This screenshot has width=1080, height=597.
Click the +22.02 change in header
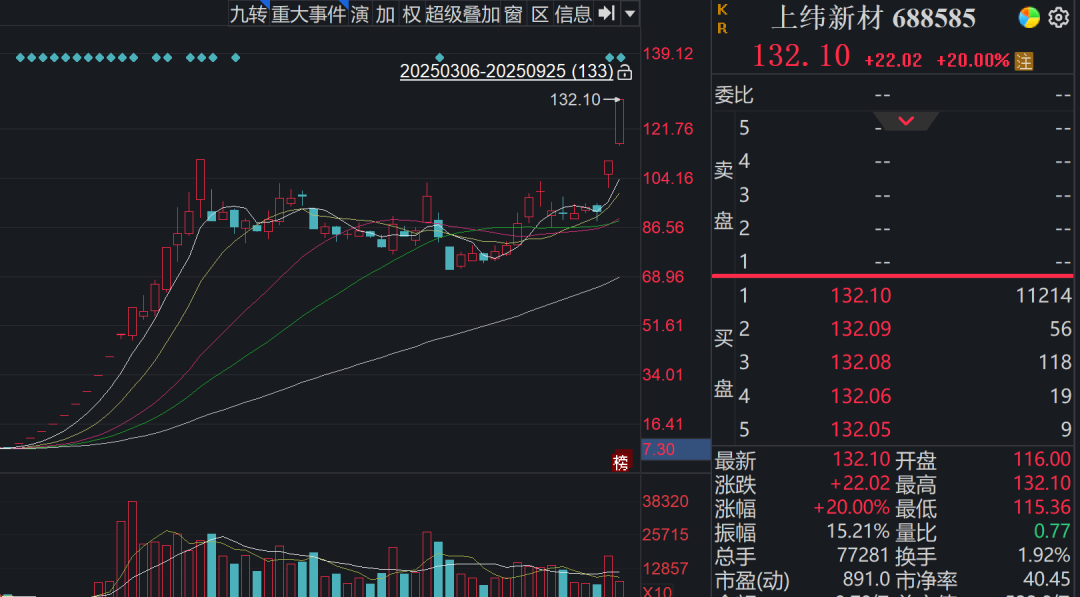[x=893, y=61]
